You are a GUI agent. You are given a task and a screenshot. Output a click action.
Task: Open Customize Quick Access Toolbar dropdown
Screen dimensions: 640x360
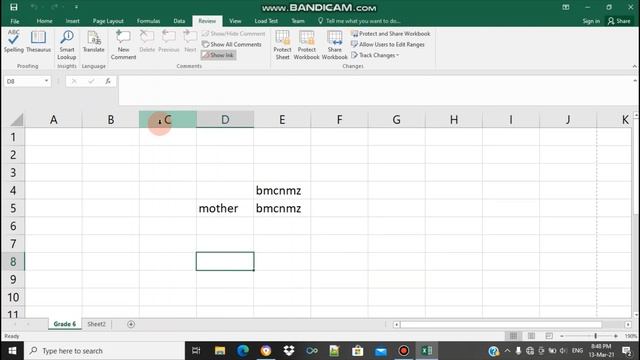[76, 7]
